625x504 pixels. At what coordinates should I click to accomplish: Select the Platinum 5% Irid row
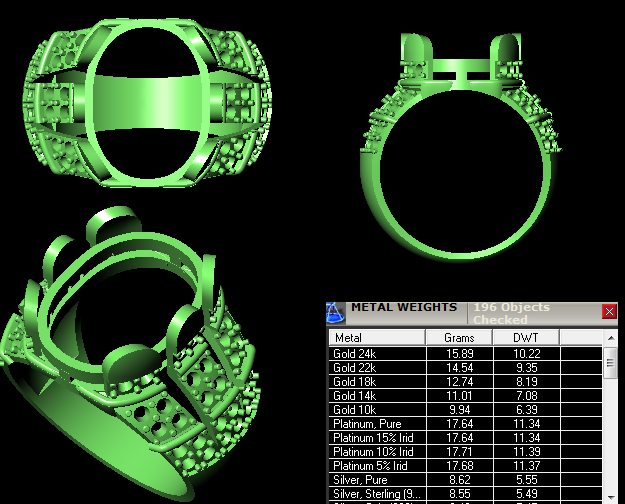coord(465,465)
